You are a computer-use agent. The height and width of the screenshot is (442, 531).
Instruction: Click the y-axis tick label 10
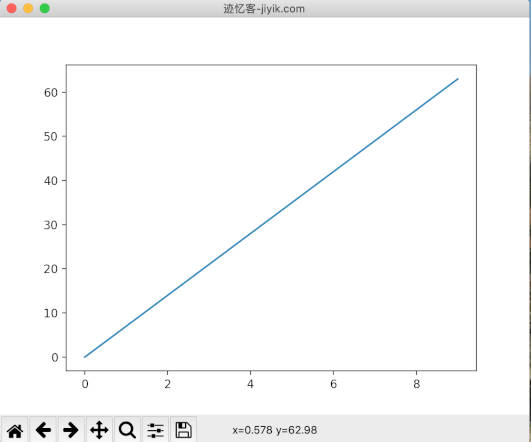(51, 313)
